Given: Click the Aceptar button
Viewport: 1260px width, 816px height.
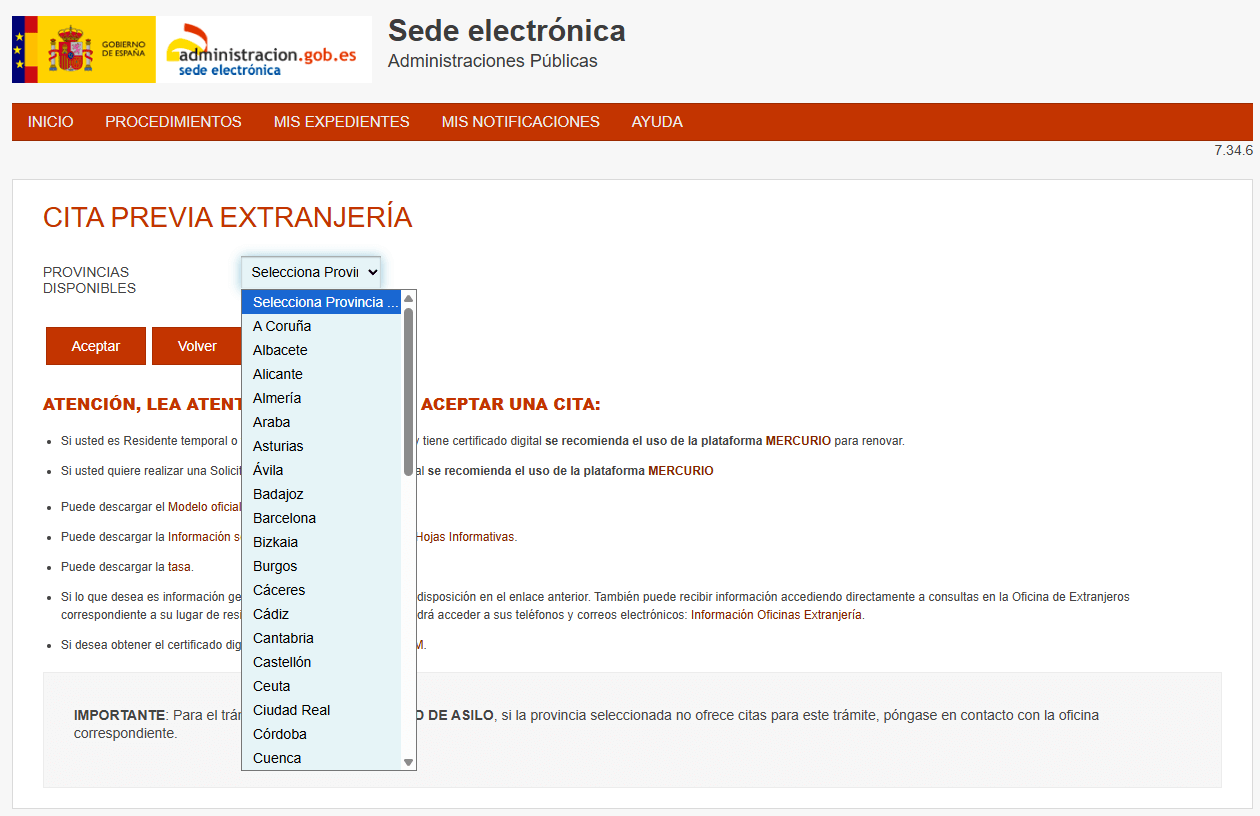Looking at the screenshot, I should click(x=95, y=345).
